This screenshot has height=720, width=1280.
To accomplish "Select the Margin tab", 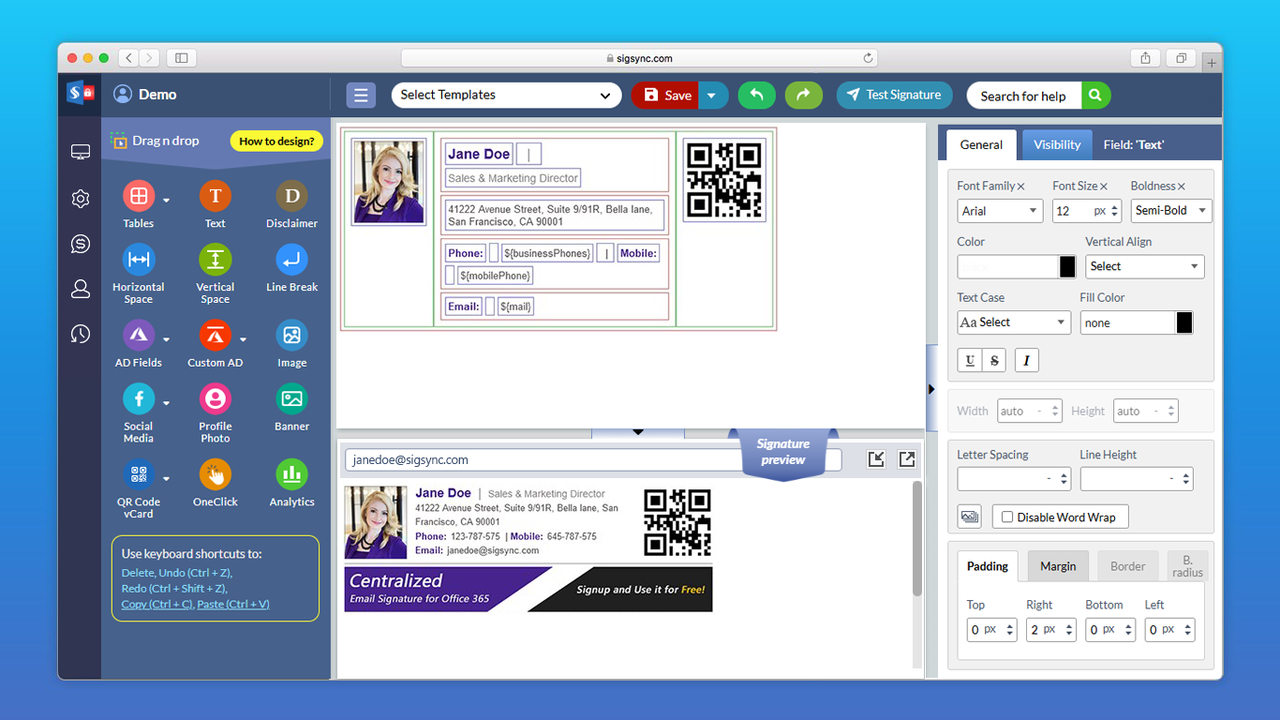I will 1058,566.
